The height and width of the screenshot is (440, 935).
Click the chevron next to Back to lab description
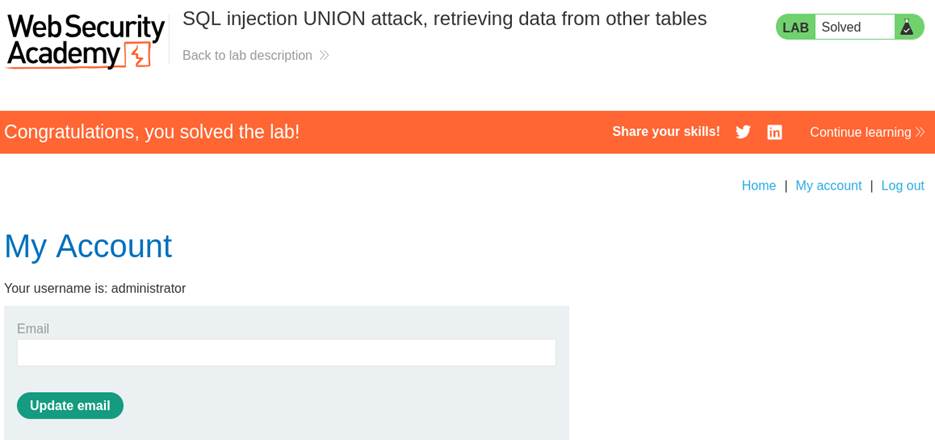click(324, 56)
